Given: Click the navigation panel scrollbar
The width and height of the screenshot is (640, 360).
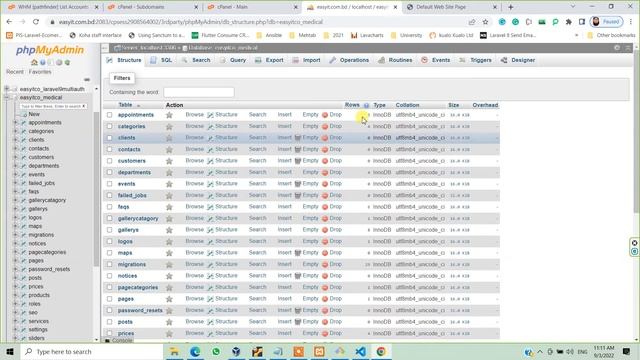Looking at the screenshot, I should click(96, 188).
